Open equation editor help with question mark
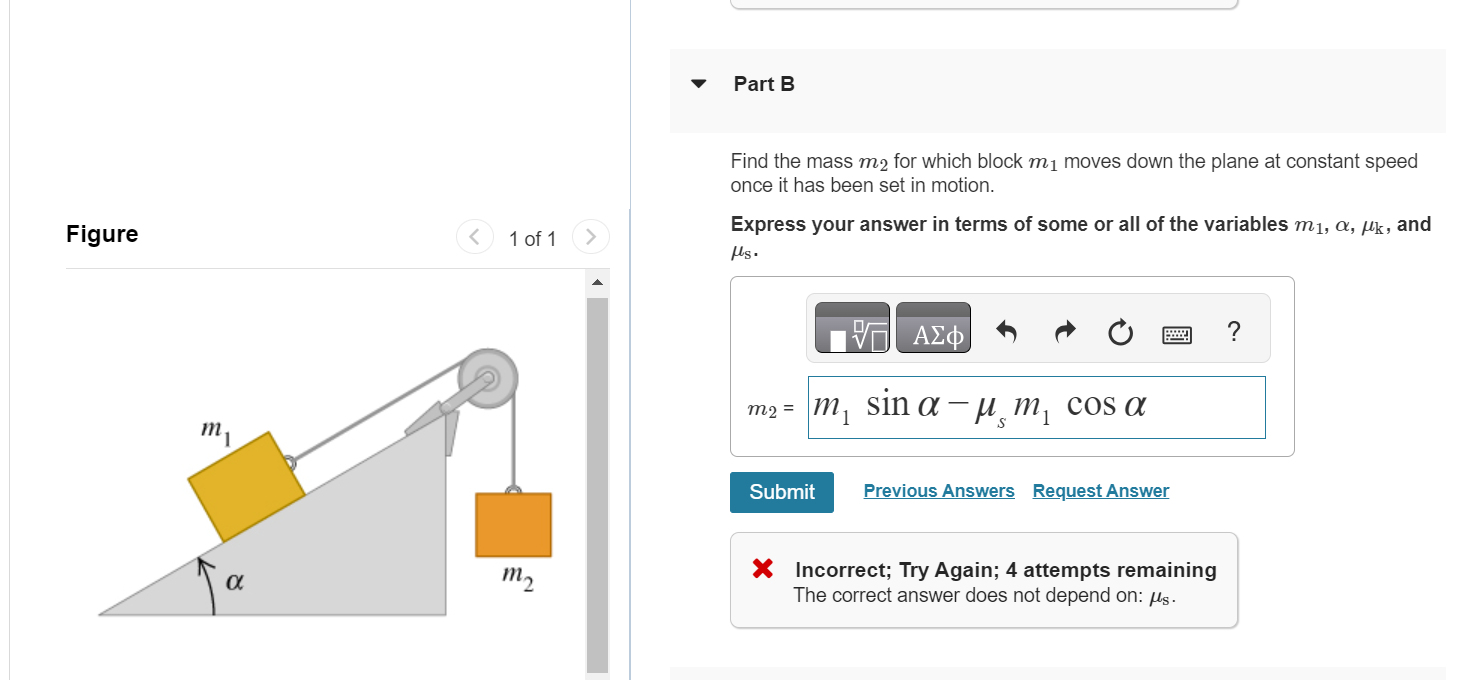This screenshot has height=680, width=1466. (x=1234, y=331)
